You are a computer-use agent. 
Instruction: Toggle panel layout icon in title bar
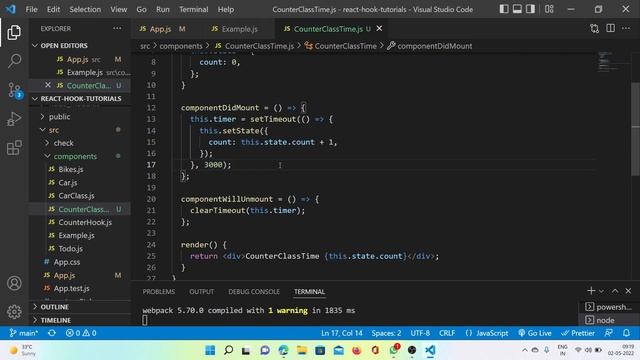click(517, 9)
